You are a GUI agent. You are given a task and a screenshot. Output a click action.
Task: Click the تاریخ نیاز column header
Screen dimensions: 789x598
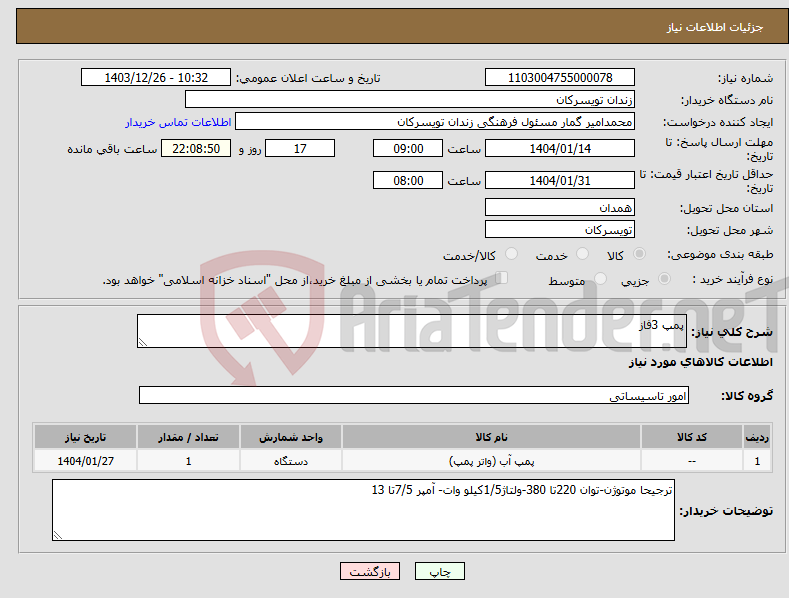86,437
